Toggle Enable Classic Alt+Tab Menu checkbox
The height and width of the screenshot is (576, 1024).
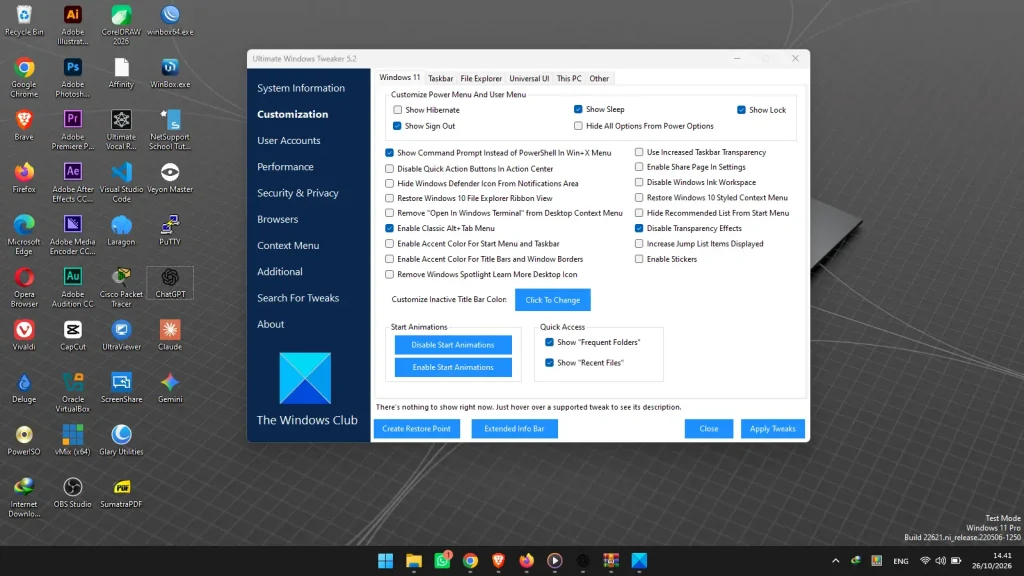pyautogui.click(x=389, y=228)
